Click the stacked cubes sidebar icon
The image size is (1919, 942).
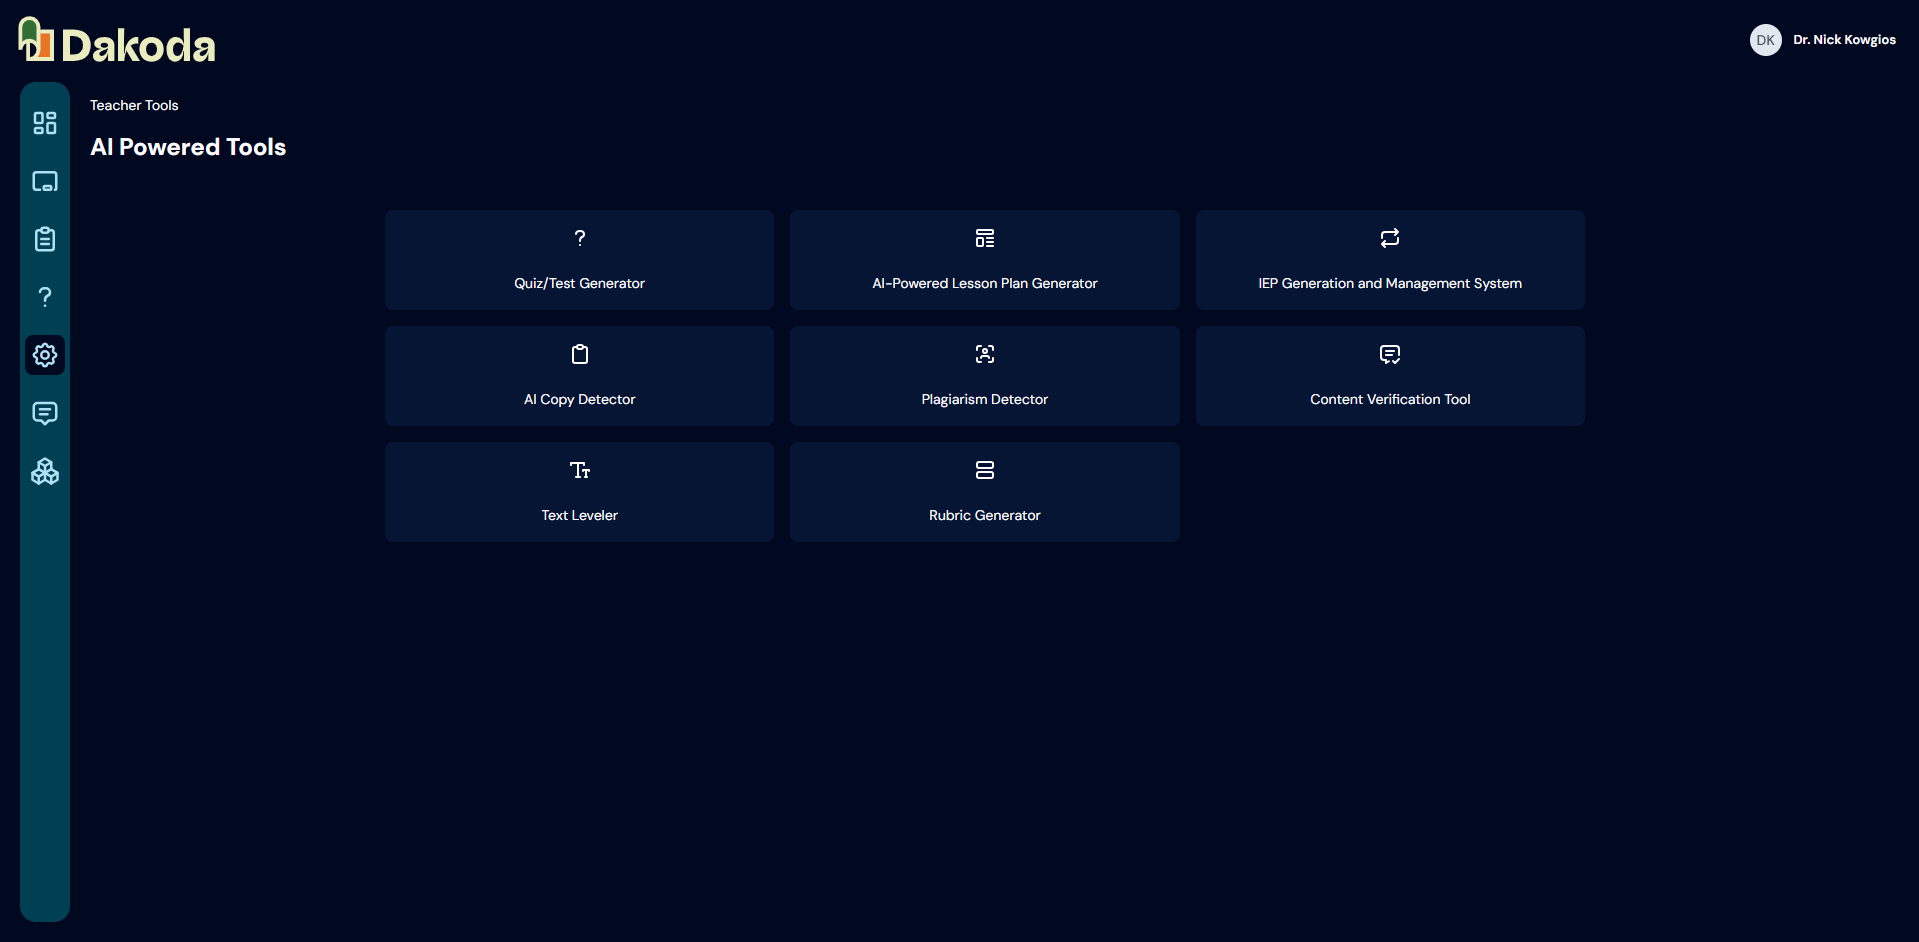click(x=45, y=471)
